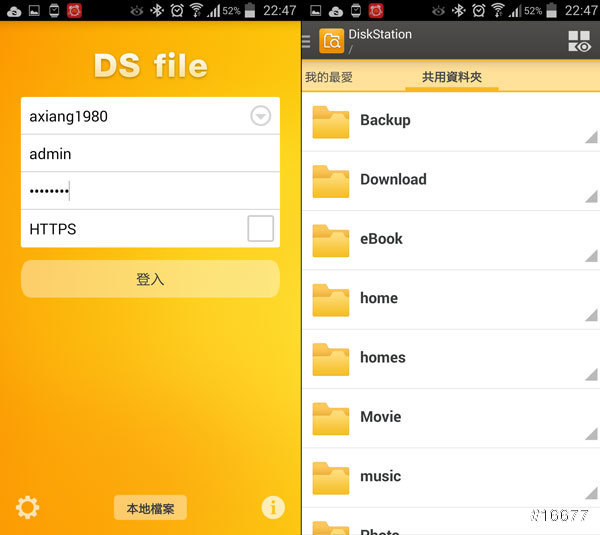
Task: Expand options triangle for Download row
Action: tap(591, 196)
